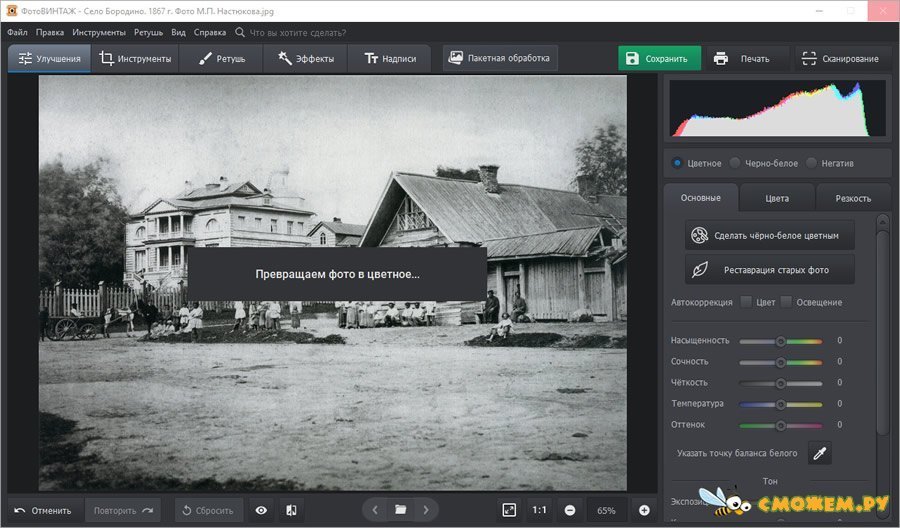
Task: Open the folder icon in bottom bar
Action: click(x=400, y=510)
